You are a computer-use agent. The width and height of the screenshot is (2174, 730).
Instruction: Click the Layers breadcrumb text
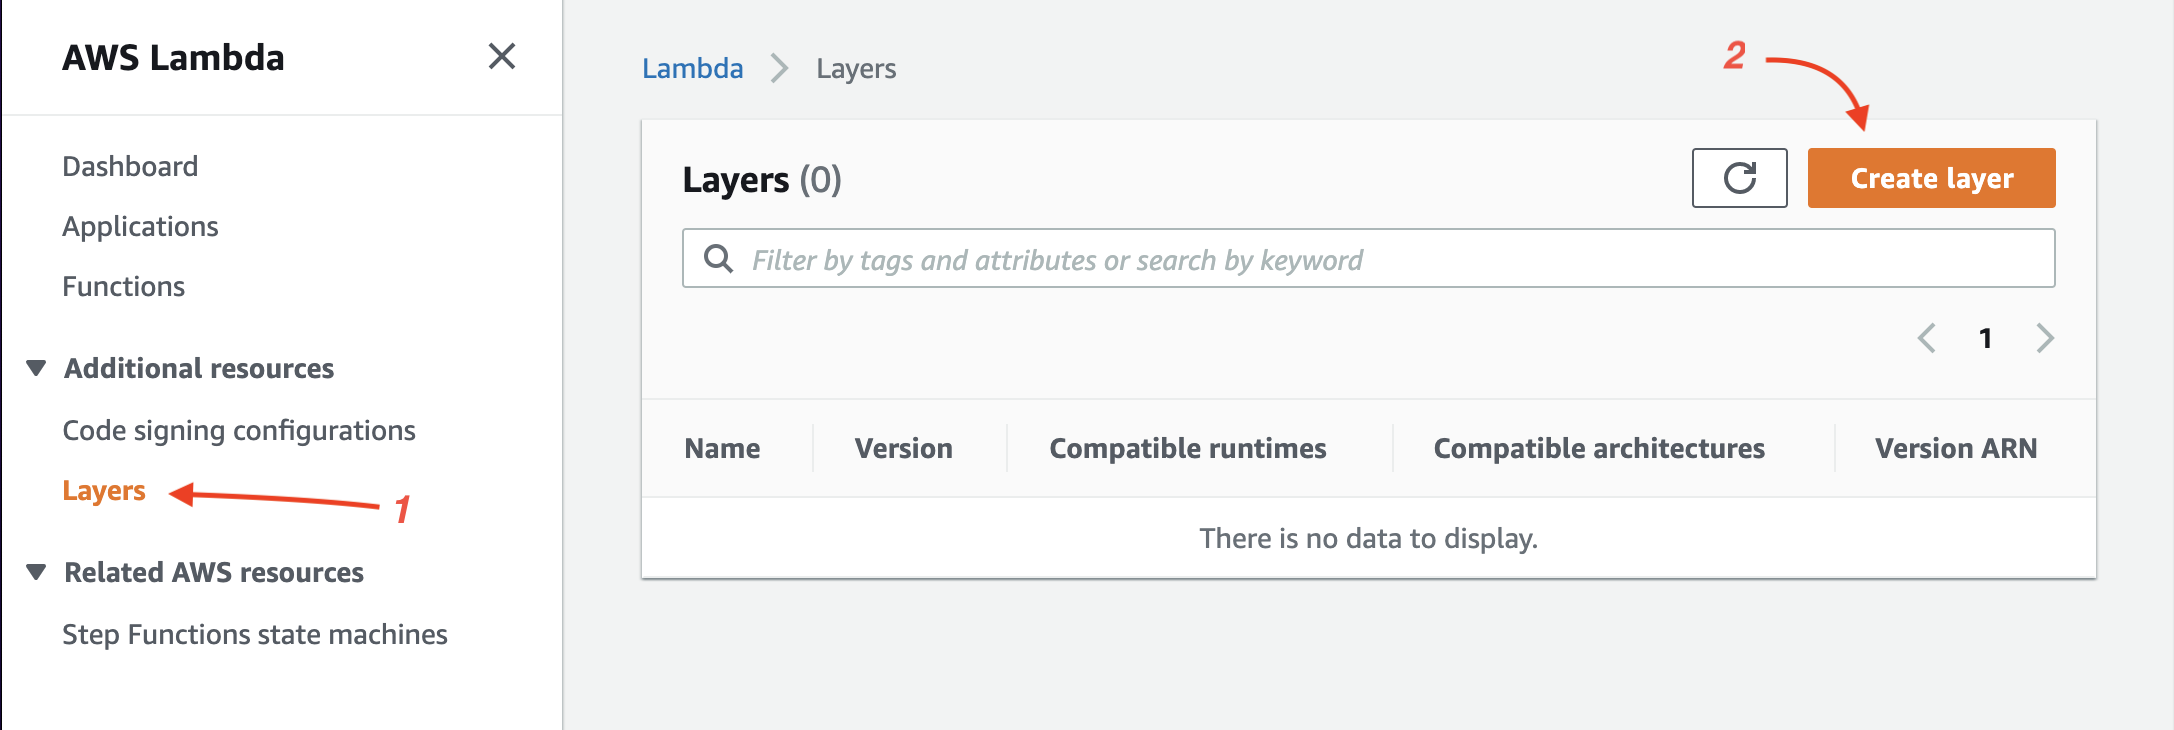pos(856,69)
